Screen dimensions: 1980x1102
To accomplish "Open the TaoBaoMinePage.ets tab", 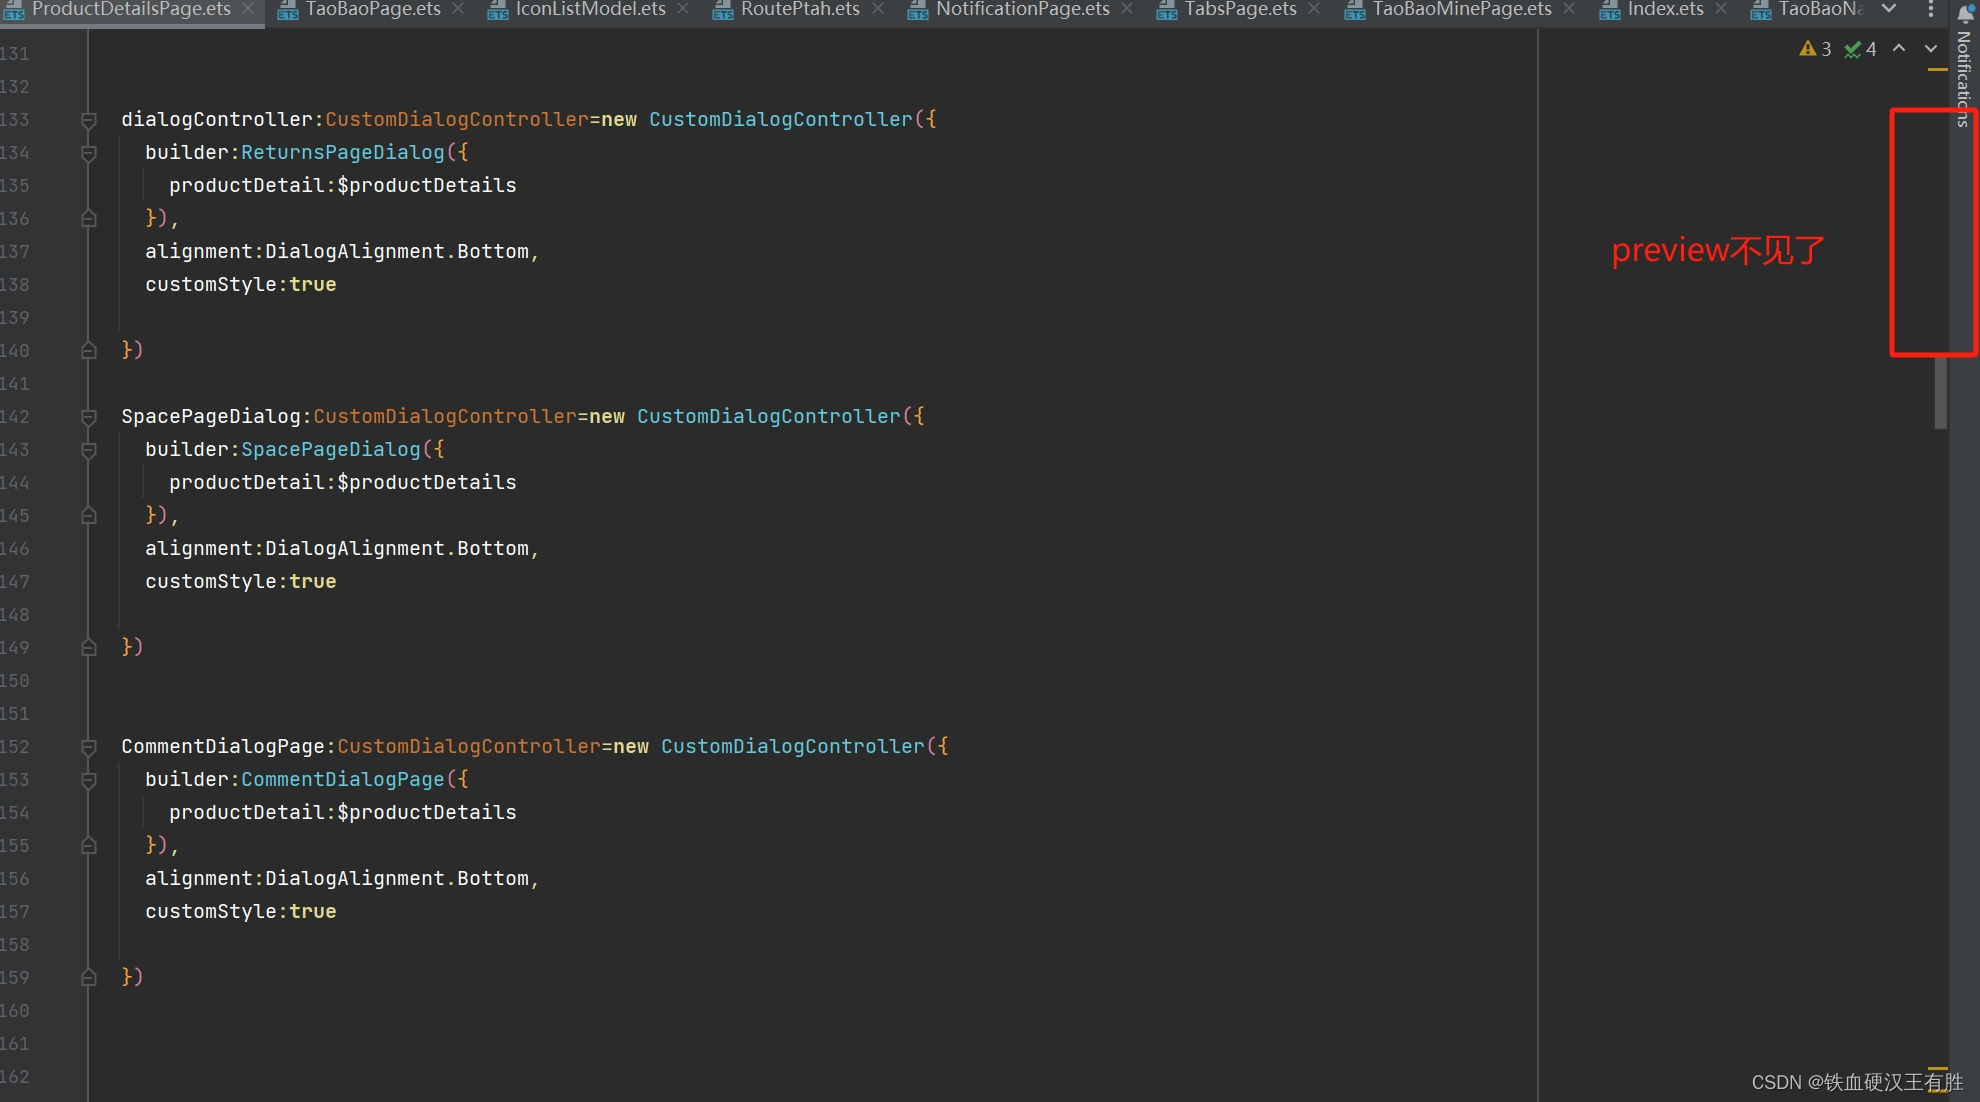I will coord(1461,9).
